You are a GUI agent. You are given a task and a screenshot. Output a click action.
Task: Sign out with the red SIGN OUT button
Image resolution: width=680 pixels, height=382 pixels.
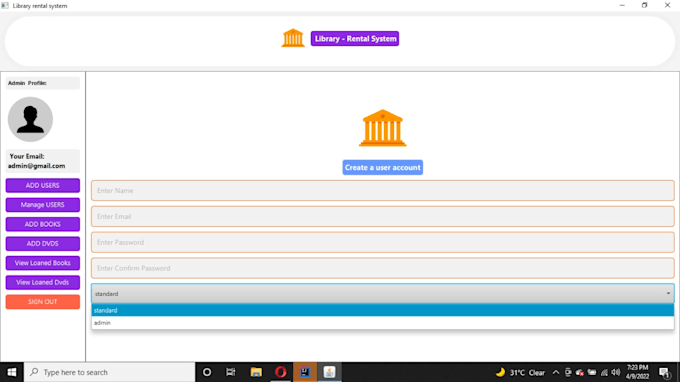point(42,302)
